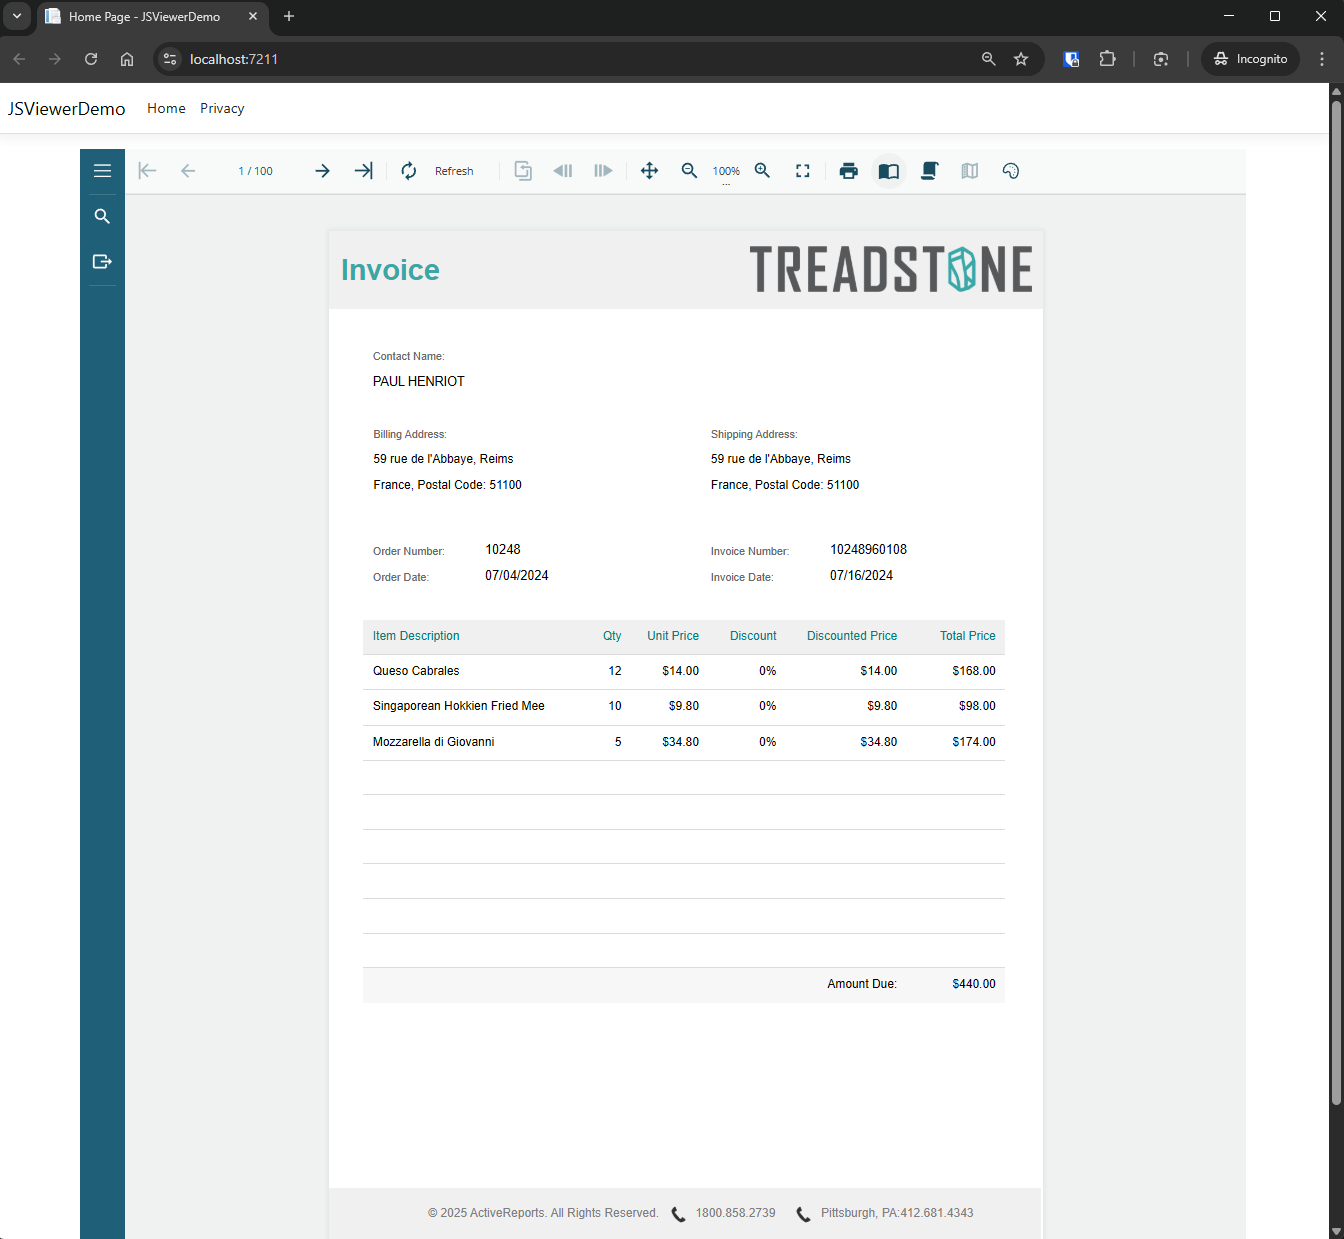1344x1239 pixels.
Task: Switch to continuous page view
Action: coord(929,171)
